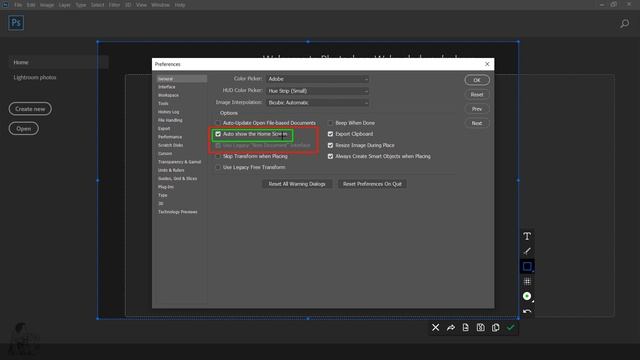Uncheck Auto show the Home Screen
The image size is (640, 360).
[x=218, y=134]
